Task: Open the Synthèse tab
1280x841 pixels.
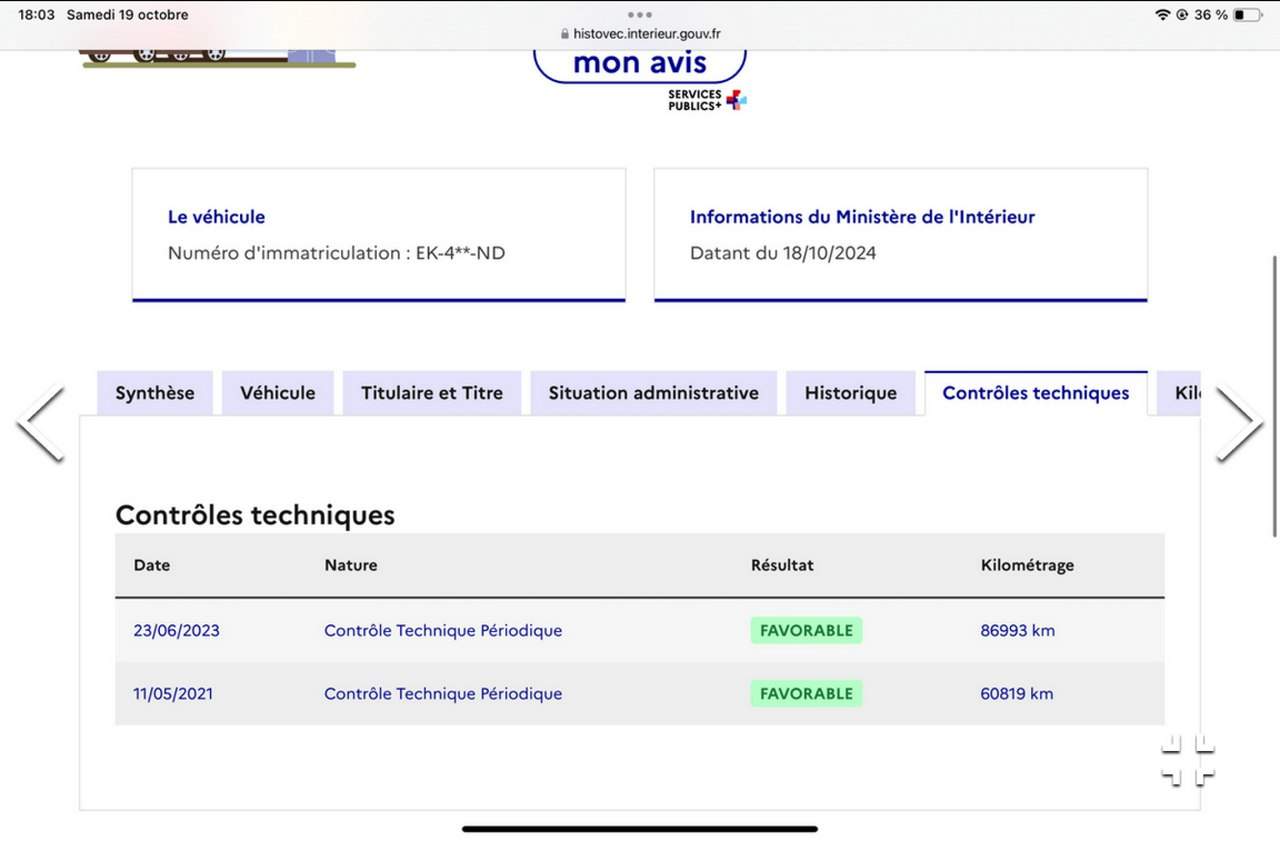Action: (x=155, y=393)
